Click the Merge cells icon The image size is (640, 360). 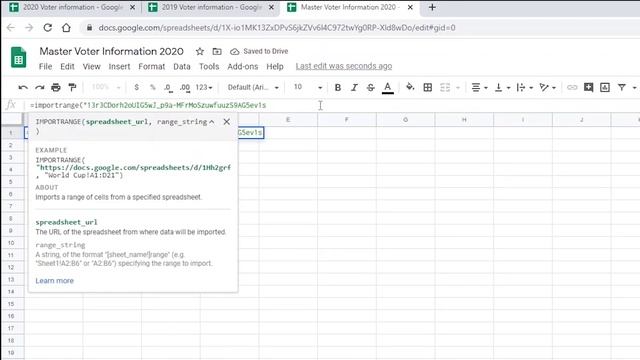(x=445, y=87)
